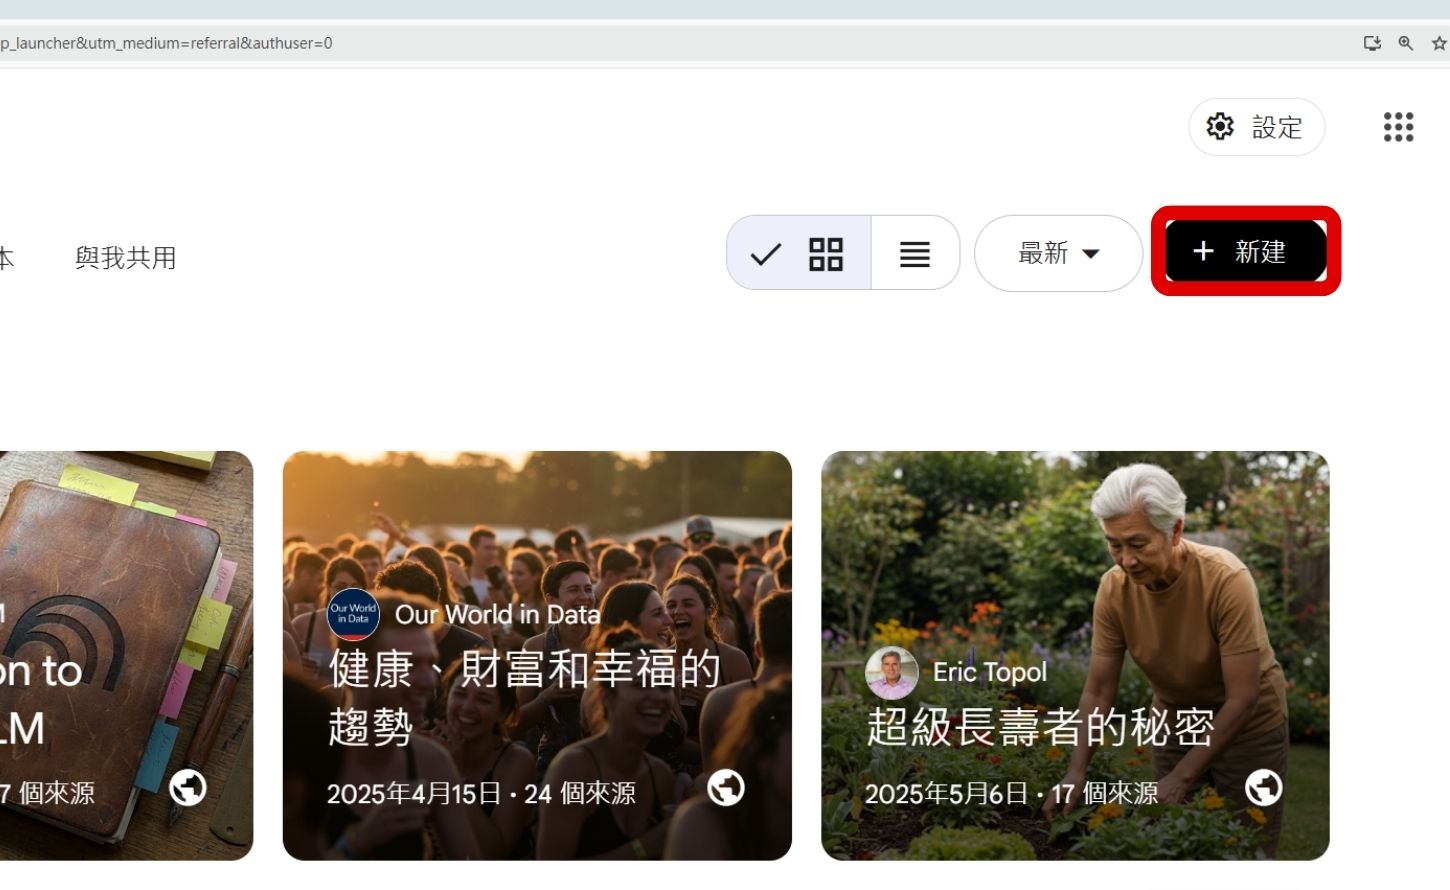This screenshot has height=890, width=1450.
Task: Open the sharing globe icon on 超級長壽者的秘密
Action: pyautogui.click(x=1263, y=788)
